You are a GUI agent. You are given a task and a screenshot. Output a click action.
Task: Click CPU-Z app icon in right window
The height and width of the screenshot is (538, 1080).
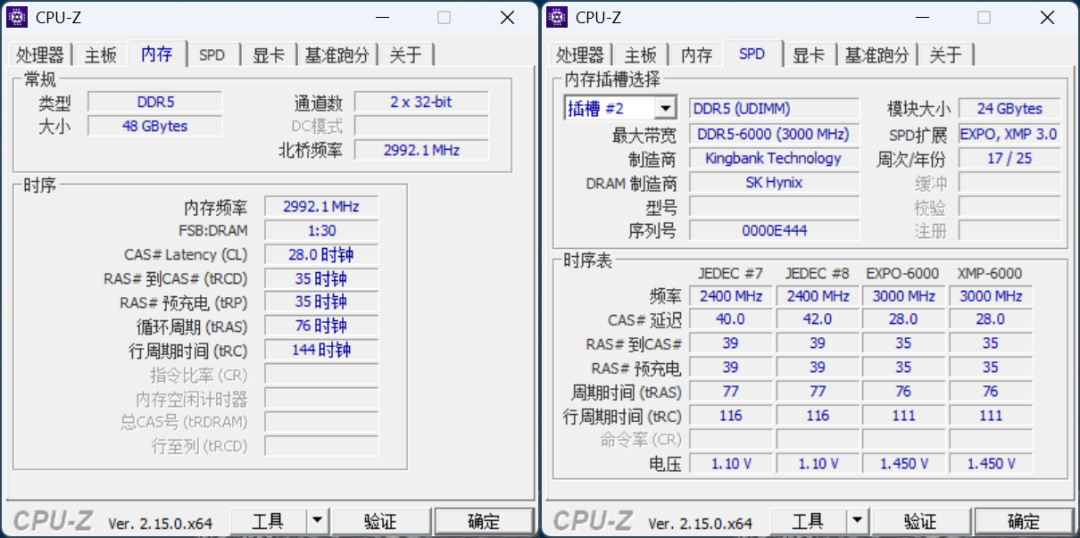coord(557,17)
